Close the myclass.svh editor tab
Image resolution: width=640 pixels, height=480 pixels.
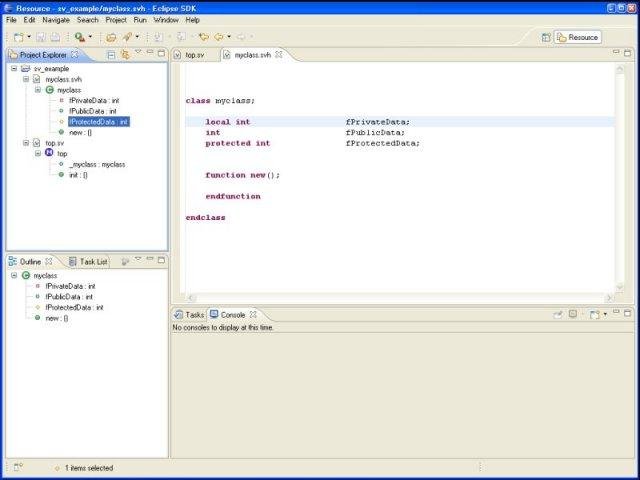[279, 54]
